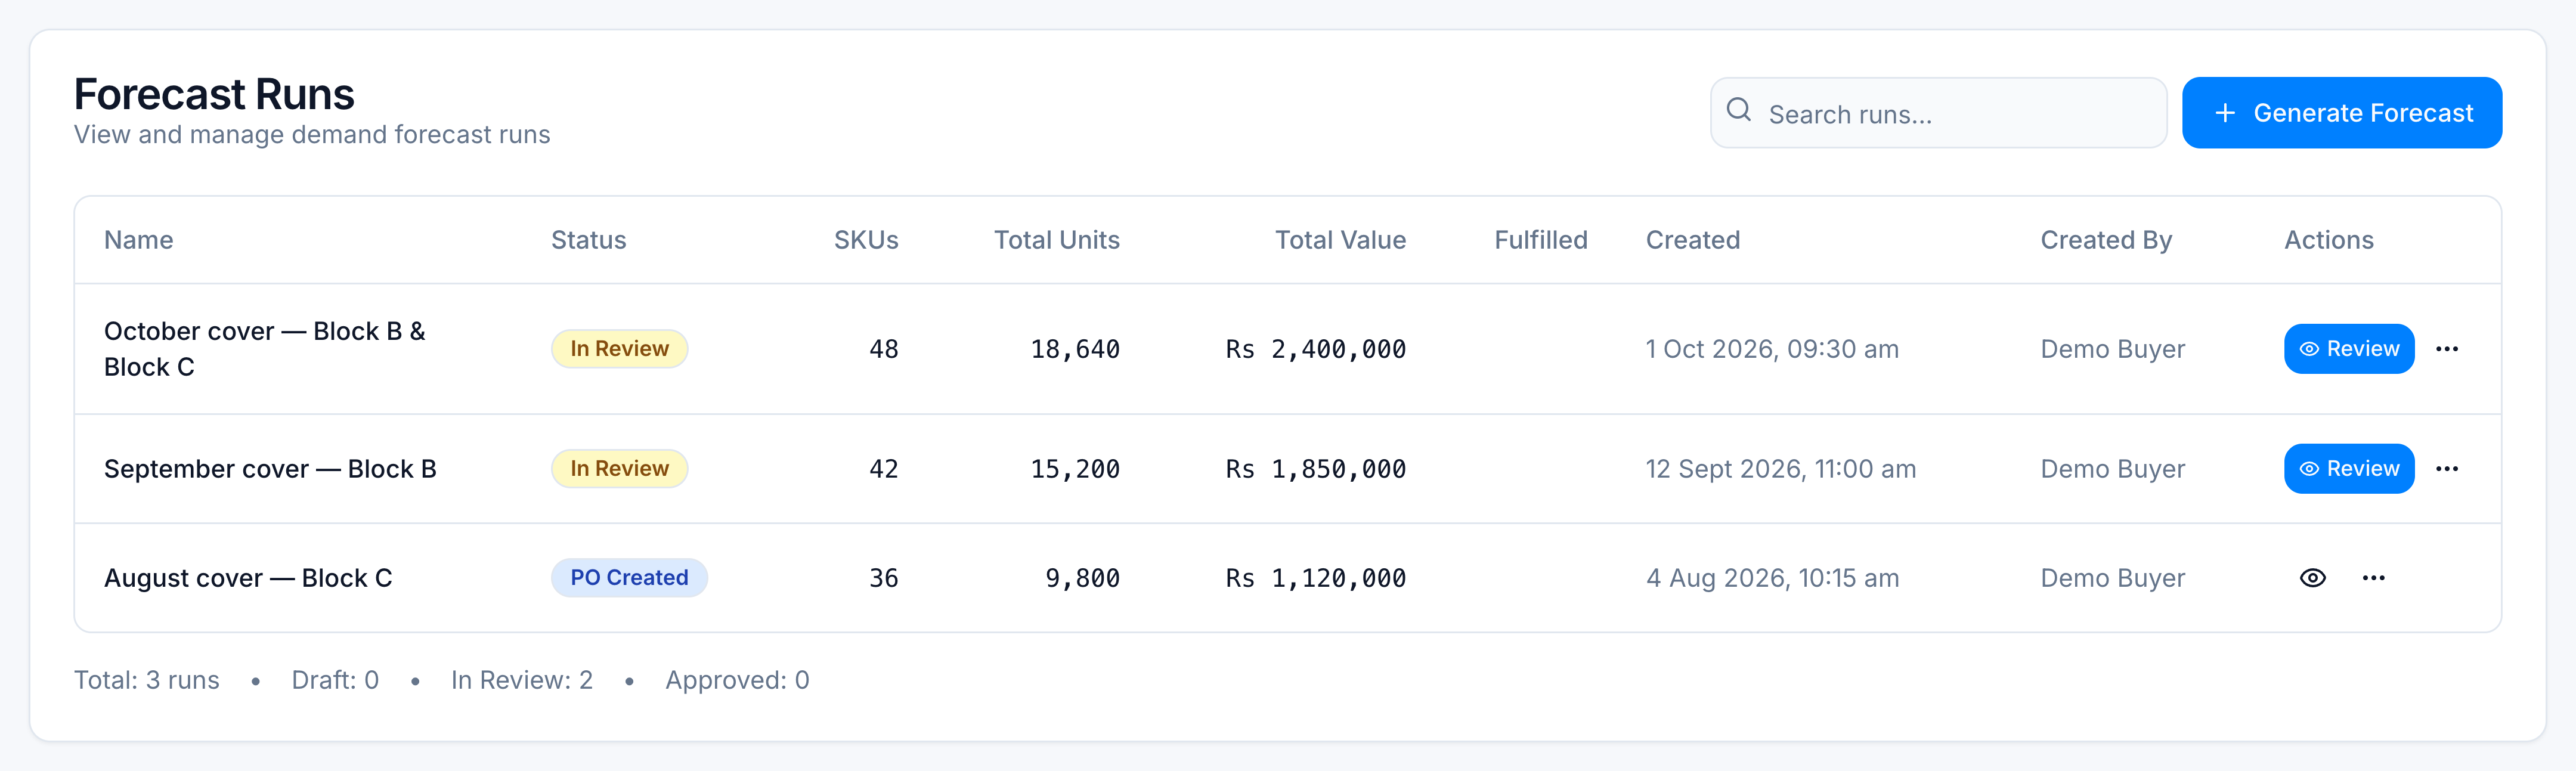Click the Created By column header

coord(2106,240)
